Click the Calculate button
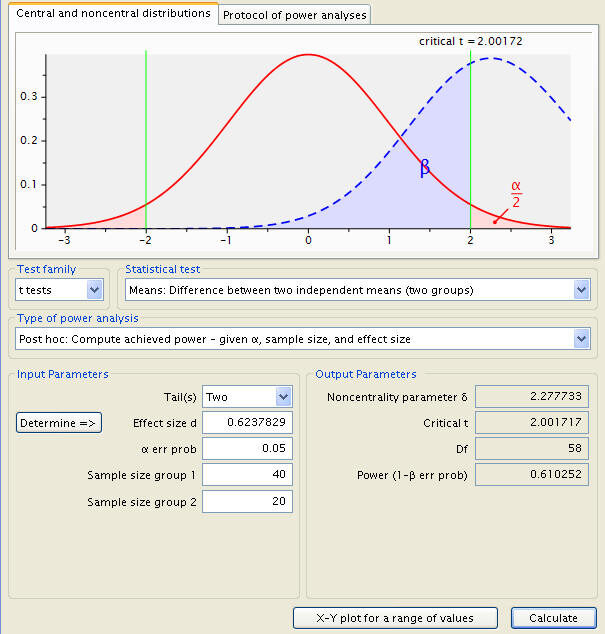The height and width of the screenshot is (634, 605). 554,618
